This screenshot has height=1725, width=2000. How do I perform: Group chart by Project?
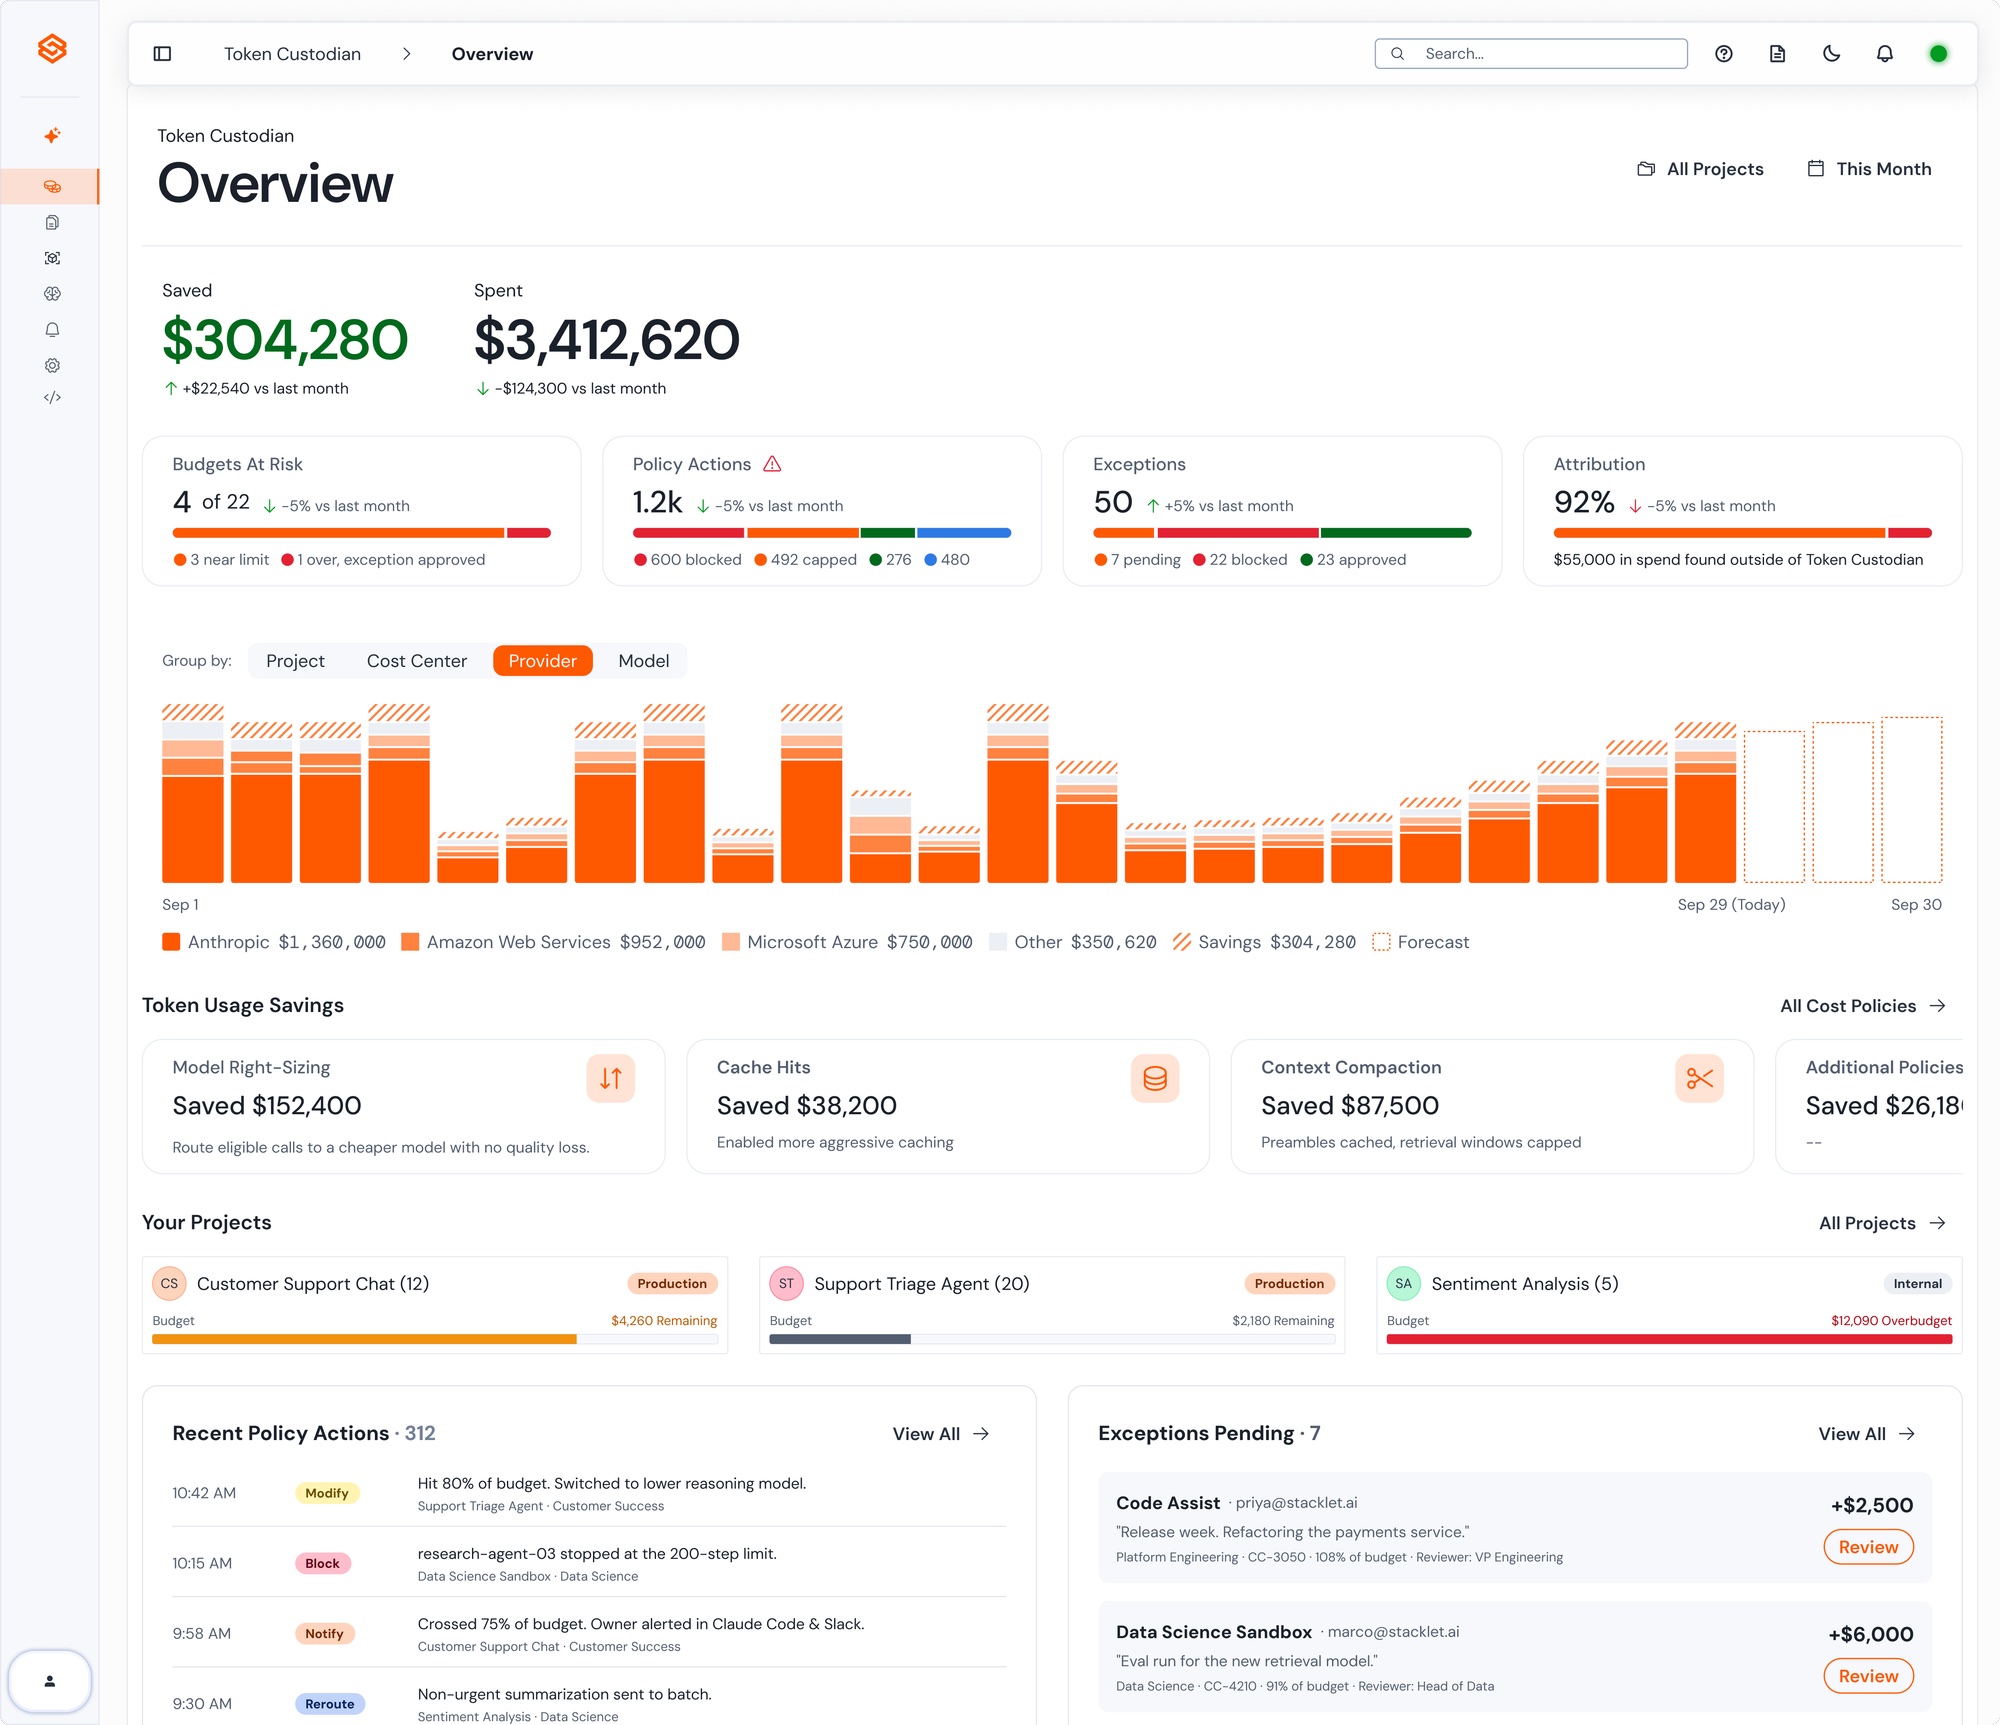[x=295, y=661]
